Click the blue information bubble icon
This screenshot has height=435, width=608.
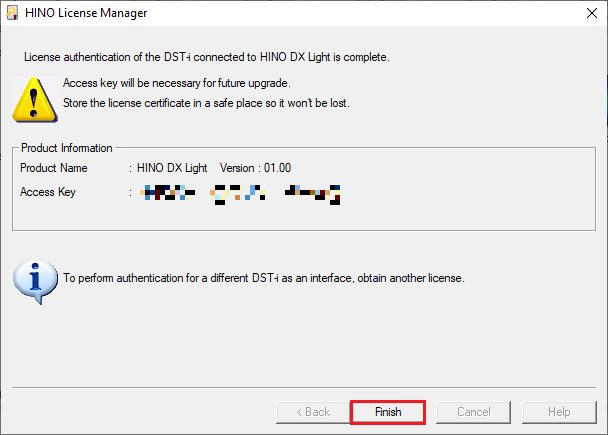tap(35, 281)
